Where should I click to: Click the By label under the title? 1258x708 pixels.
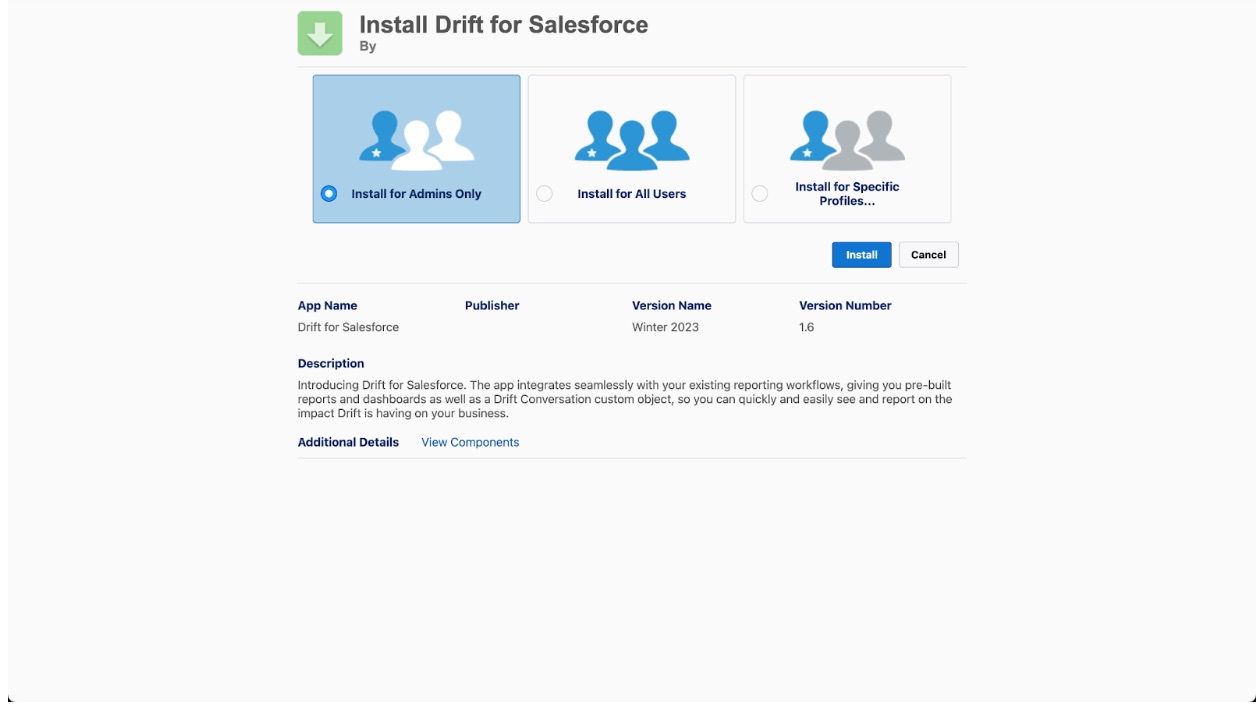[367, 47]
